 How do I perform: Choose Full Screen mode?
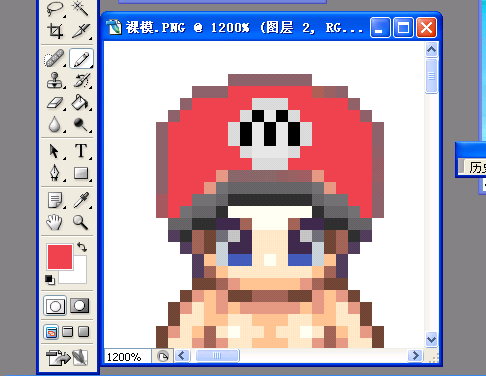pos(84,332)
